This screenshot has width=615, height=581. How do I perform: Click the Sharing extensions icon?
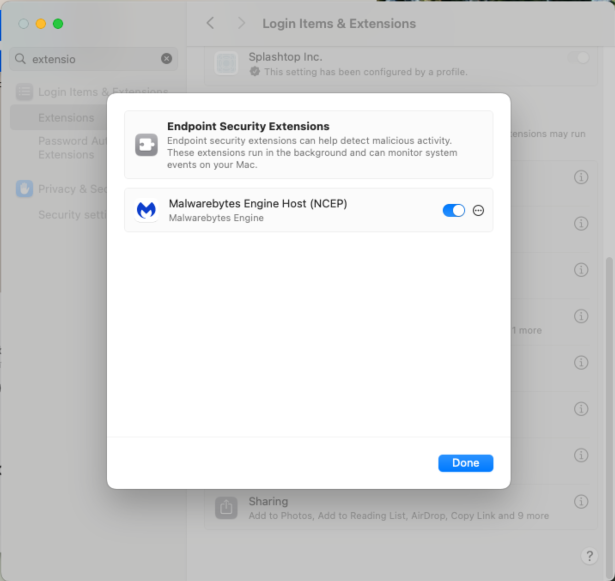pos(226,508)
